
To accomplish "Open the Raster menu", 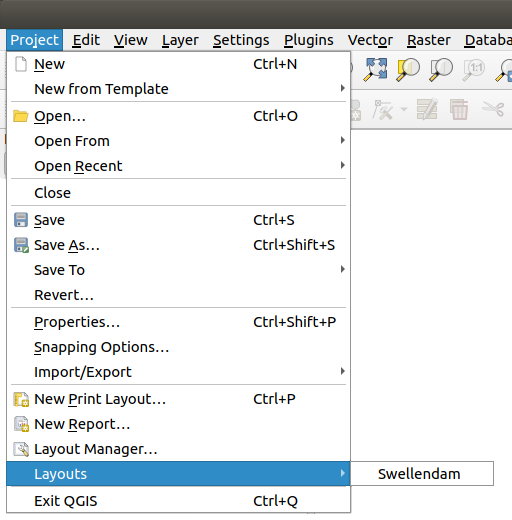I will (429, 40).
